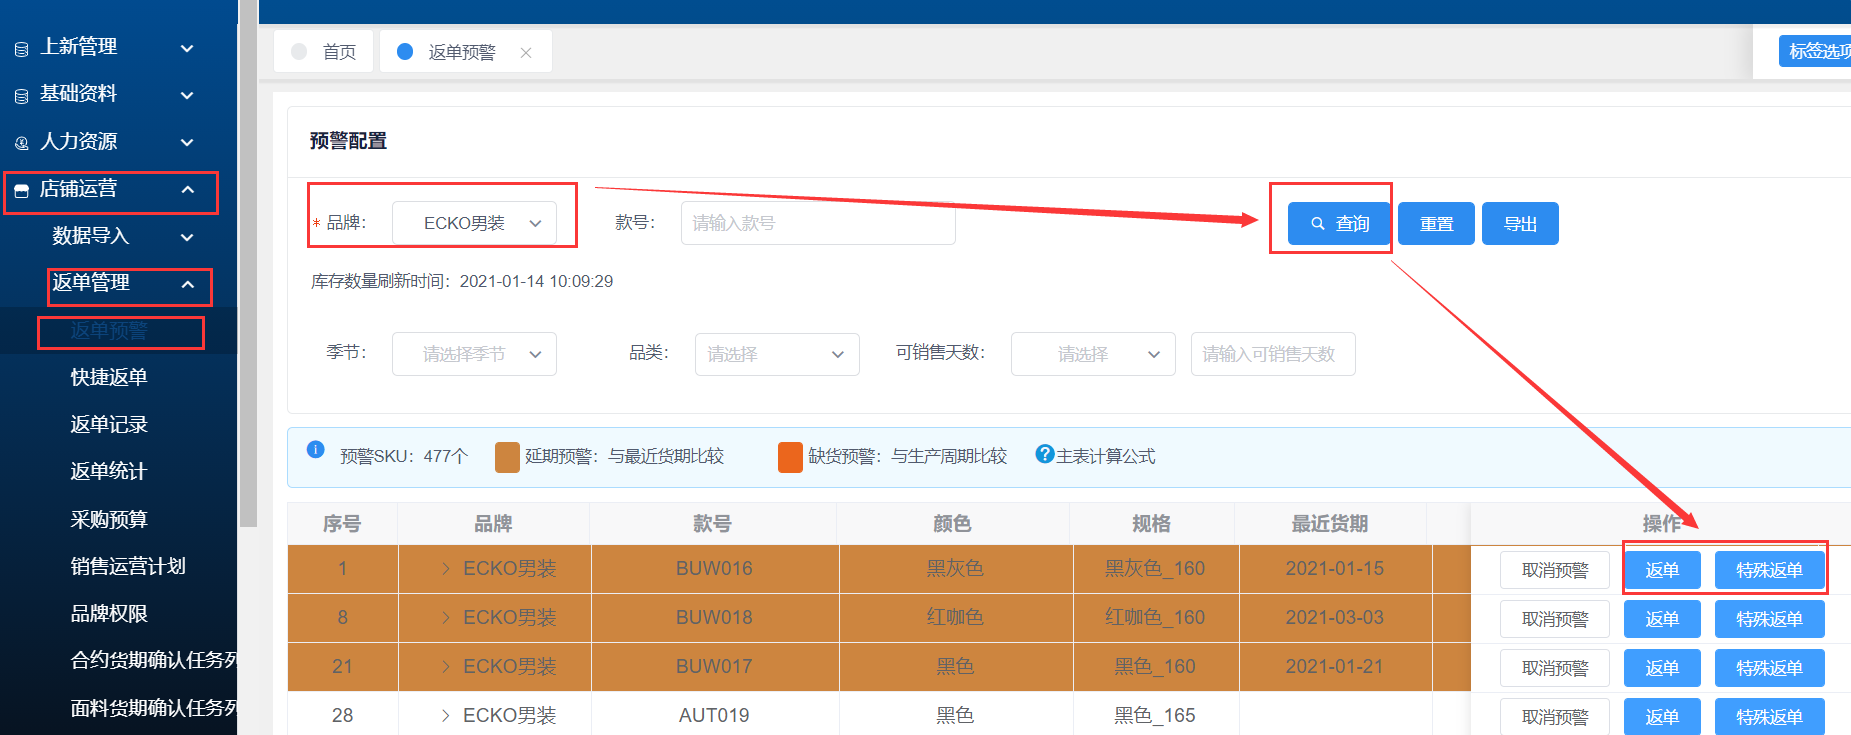The width and height of the screenshot is (1851, 735).
Task: Expand row 1 BUW016 arrow
Action: (446, 569)
